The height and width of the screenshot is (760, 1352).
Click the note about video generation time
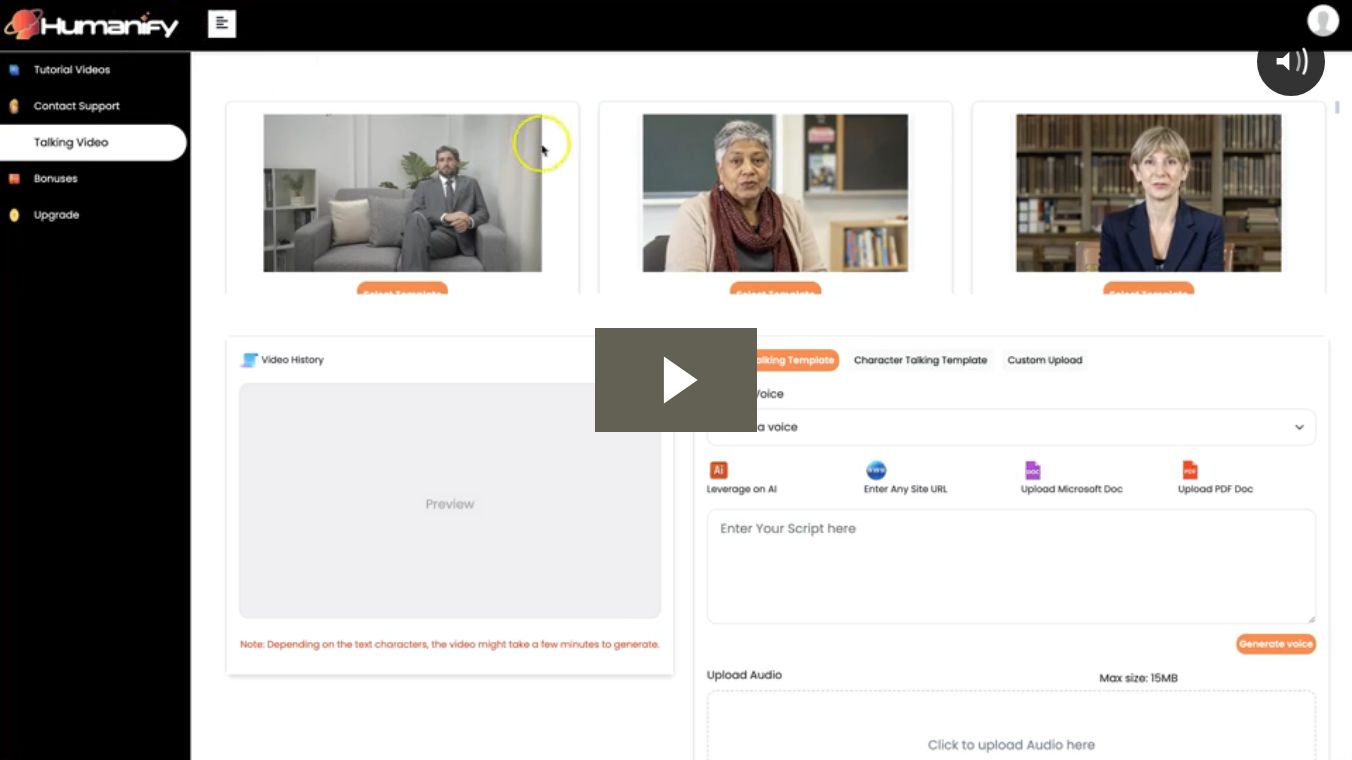450,645
